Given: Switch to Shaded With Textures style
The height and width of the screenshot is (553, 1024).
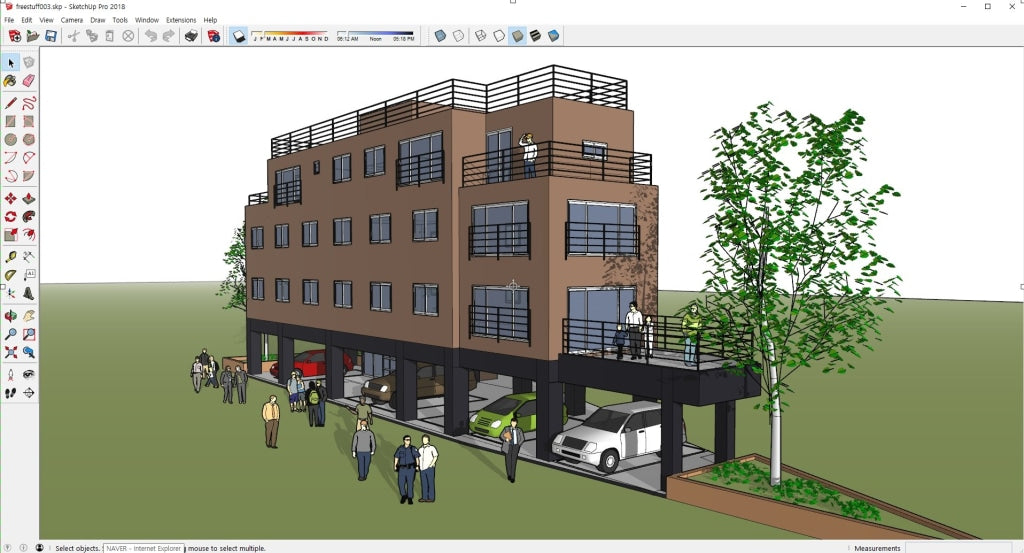Looking at the screenshot, I should point(517,36).
